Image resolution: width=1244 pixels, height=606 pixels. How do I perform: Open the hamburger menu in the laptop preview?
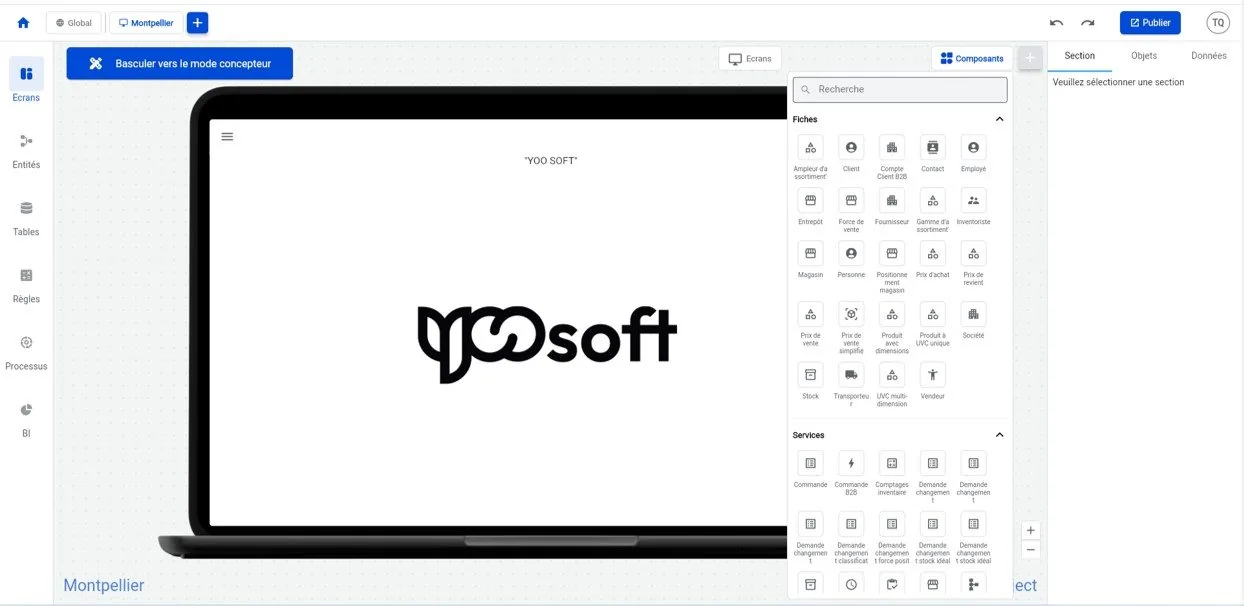click(x=227, y=136)
